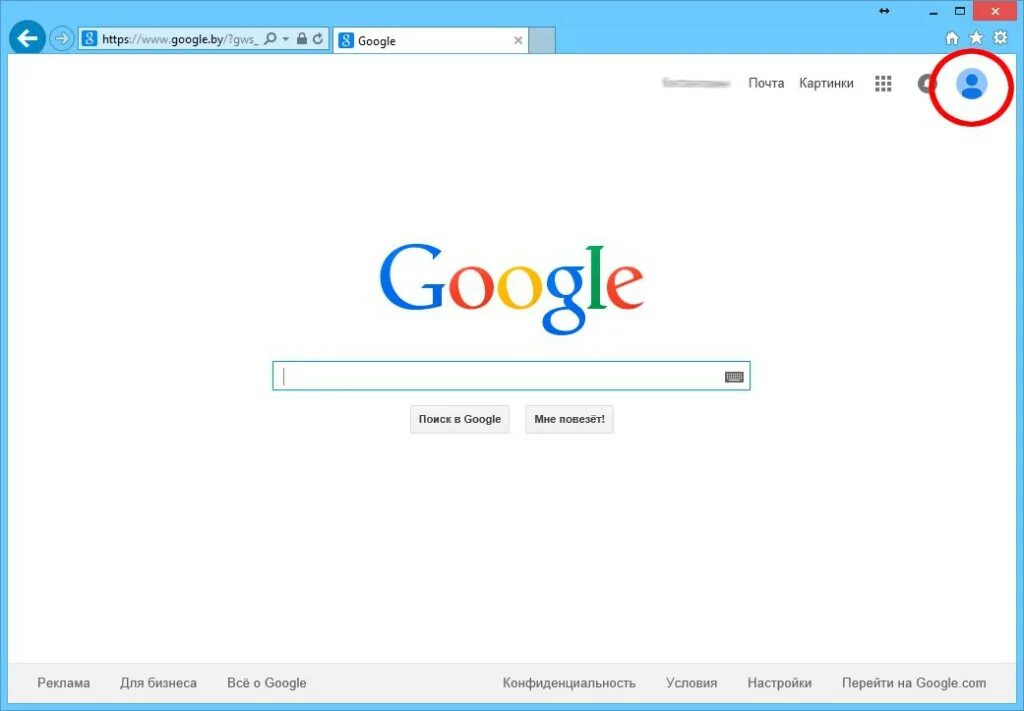This screenshot has width=1024, height=711.
Task: Open Картинки link
Action: 826,84
